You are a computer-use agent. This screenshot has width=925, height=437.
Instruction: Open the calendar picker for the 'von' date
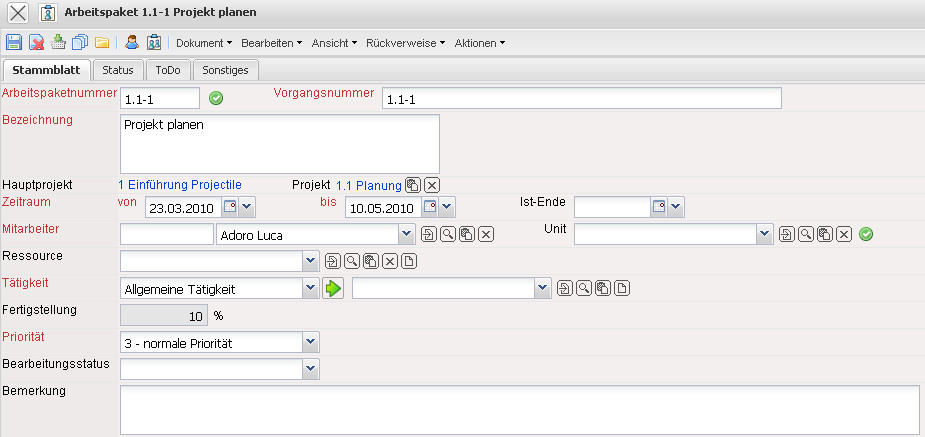(x=230, y=208)
